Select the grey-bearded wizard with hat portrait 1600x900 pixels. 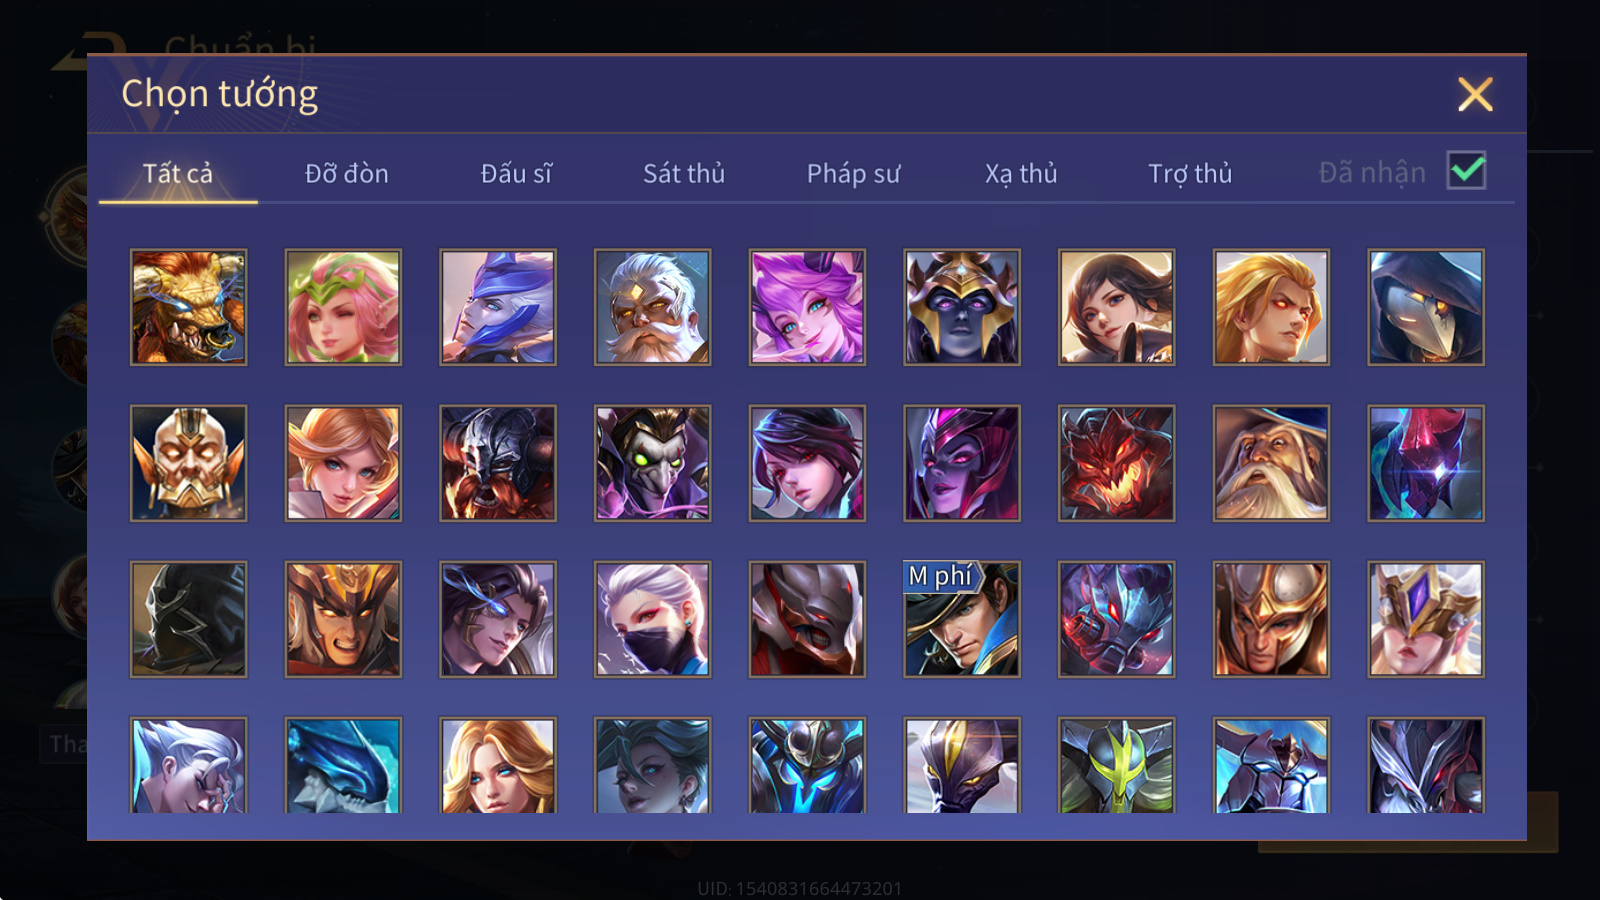[1271, 463]
